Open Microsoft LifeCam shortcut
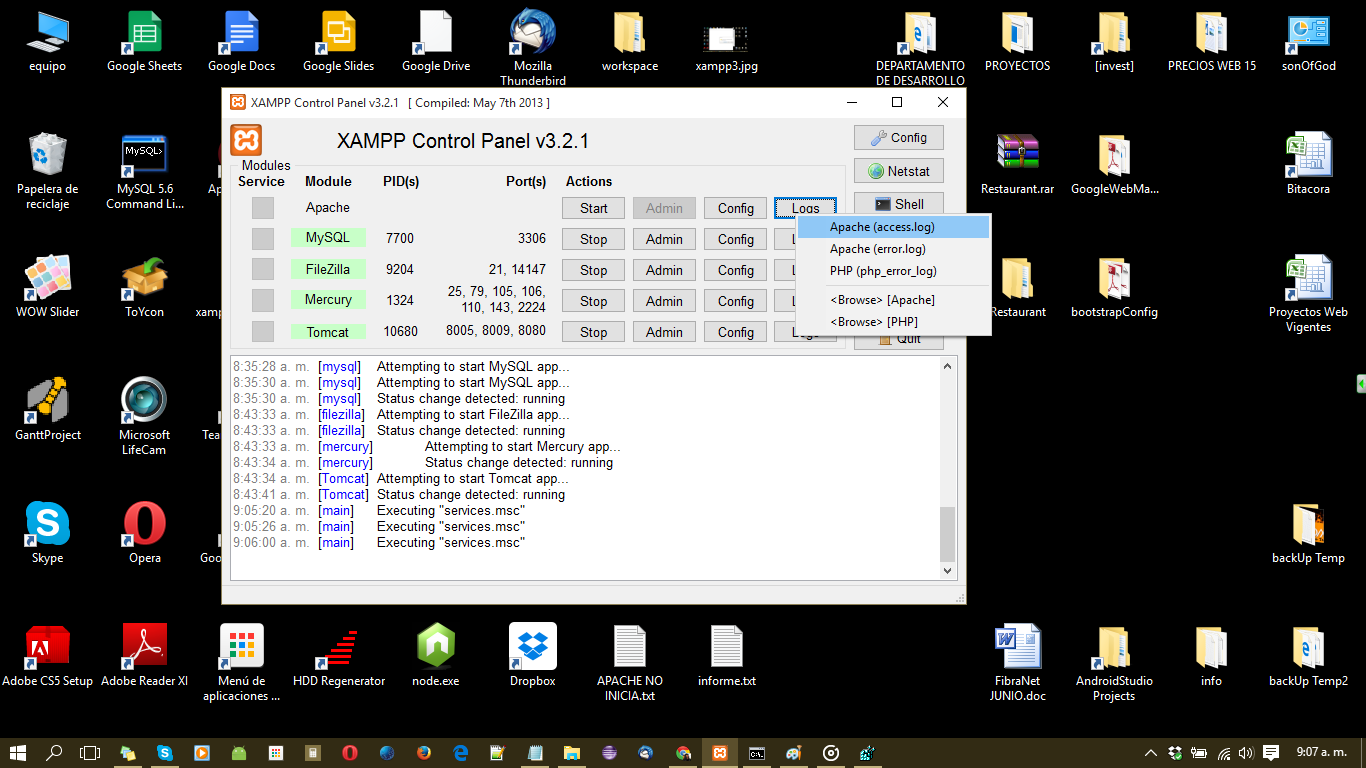This screenshot has width=1366, height=768. (x=144, y=417)
